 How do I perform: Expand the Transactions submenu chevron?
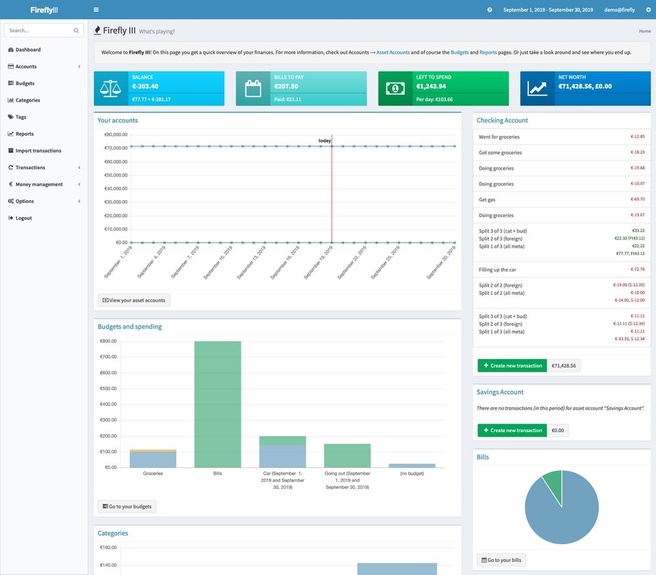(x=79, y=167)
